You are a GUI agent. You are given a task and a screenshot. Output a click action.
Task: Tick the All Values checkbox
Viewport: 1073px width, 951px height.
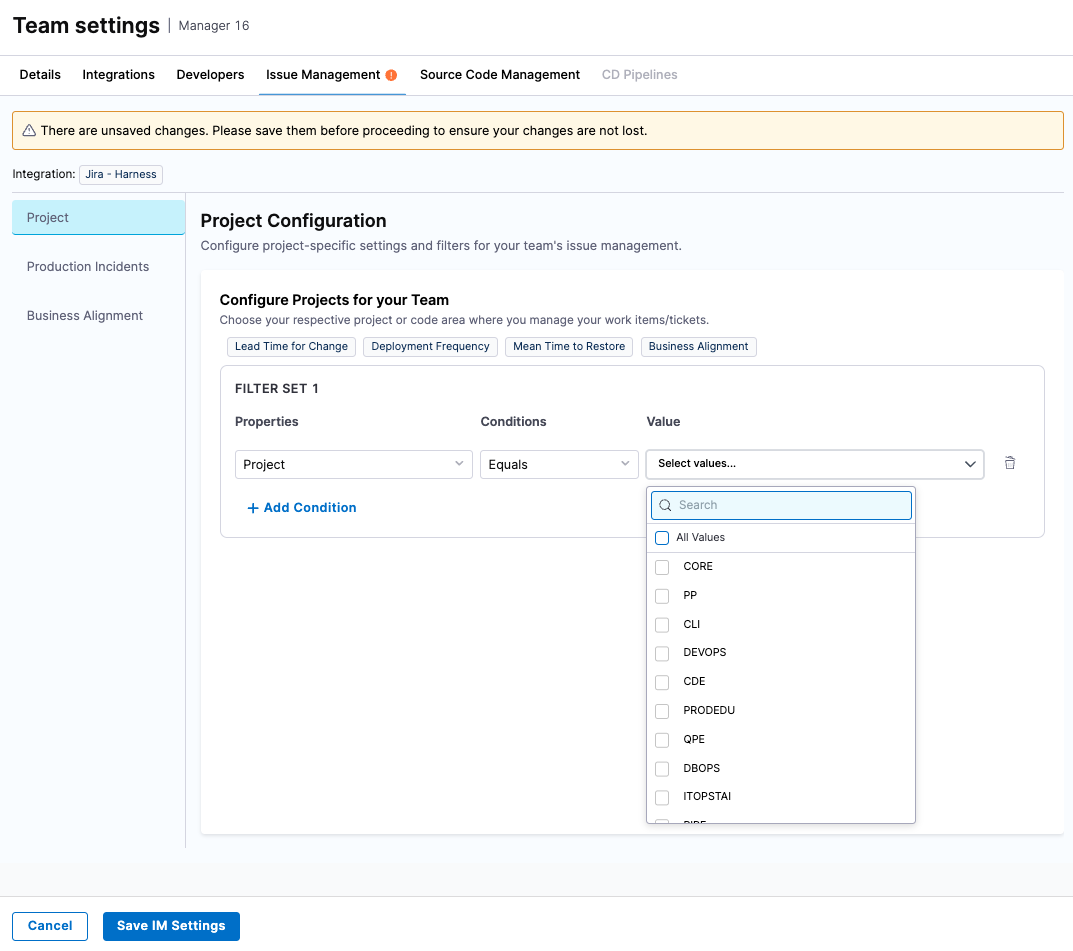click(x=662, y=538)
